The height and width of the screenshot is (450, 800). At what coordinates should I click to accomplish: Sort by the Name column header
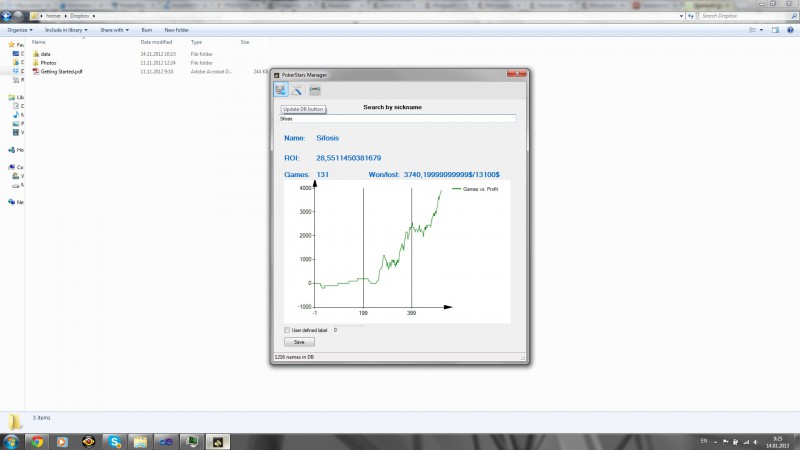(39, 42)
